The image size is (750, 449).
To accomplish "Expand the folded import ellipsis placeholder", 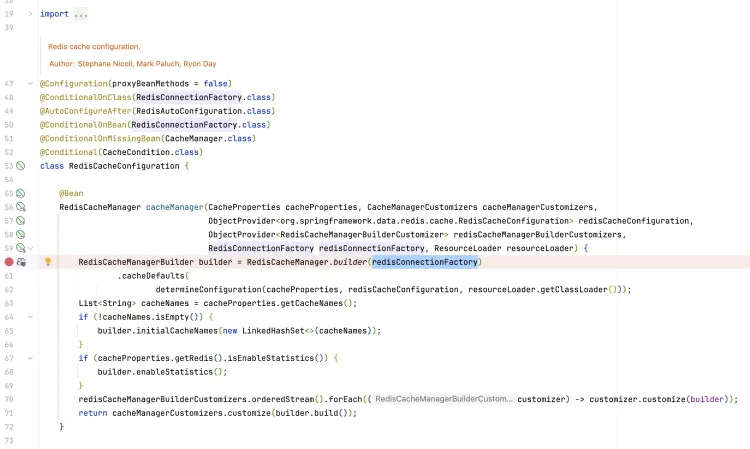I will (x=80, y=15).
